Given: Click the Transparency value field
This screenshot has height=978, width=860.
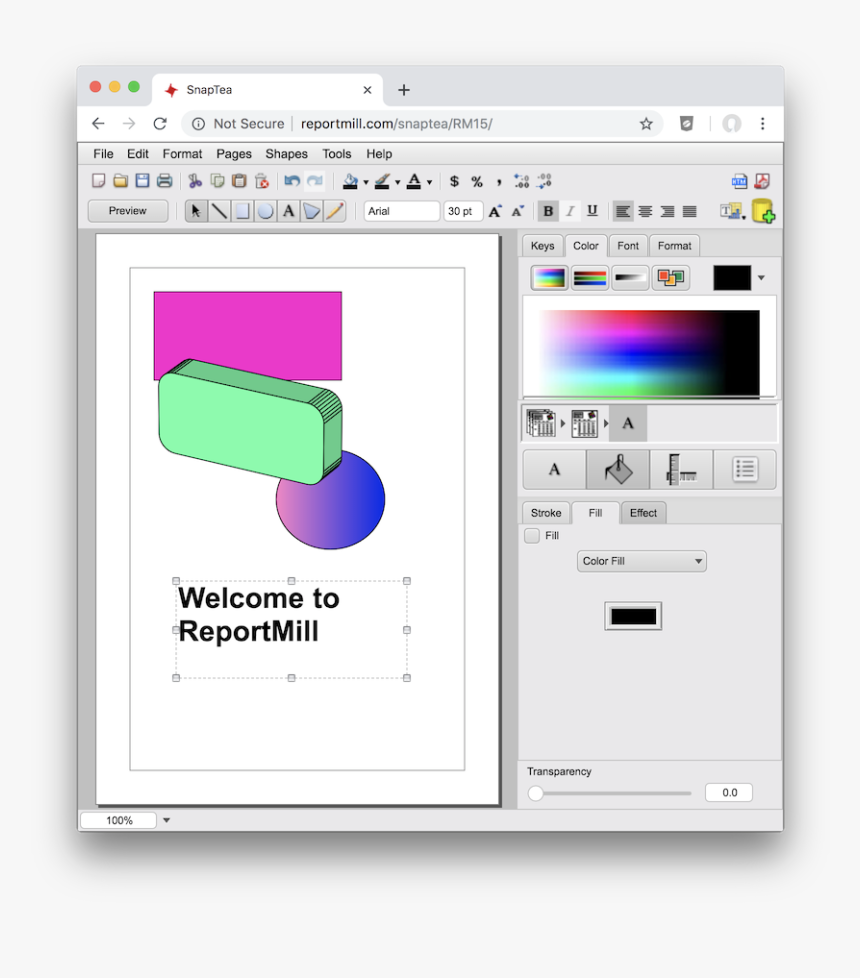Looking at the screenshot, I should pos(729,793).
